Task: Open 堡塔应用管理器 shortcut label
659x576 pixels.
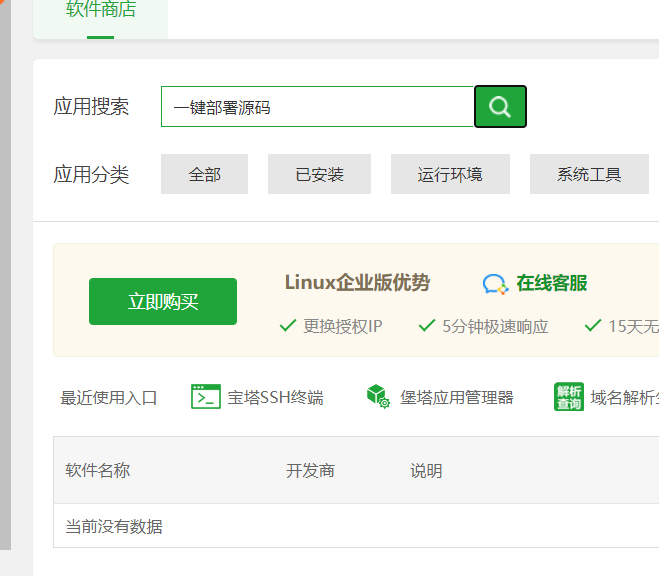Action: tap(456, 397)
